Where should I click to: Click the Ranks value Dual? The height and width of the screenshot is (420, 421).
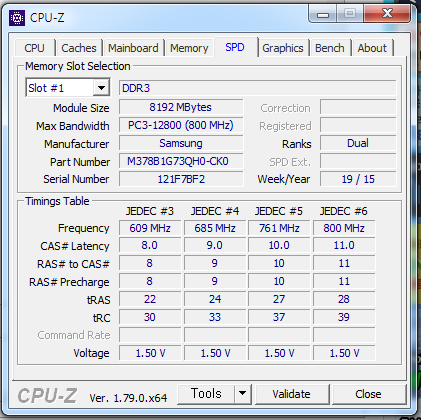(358, 143)
